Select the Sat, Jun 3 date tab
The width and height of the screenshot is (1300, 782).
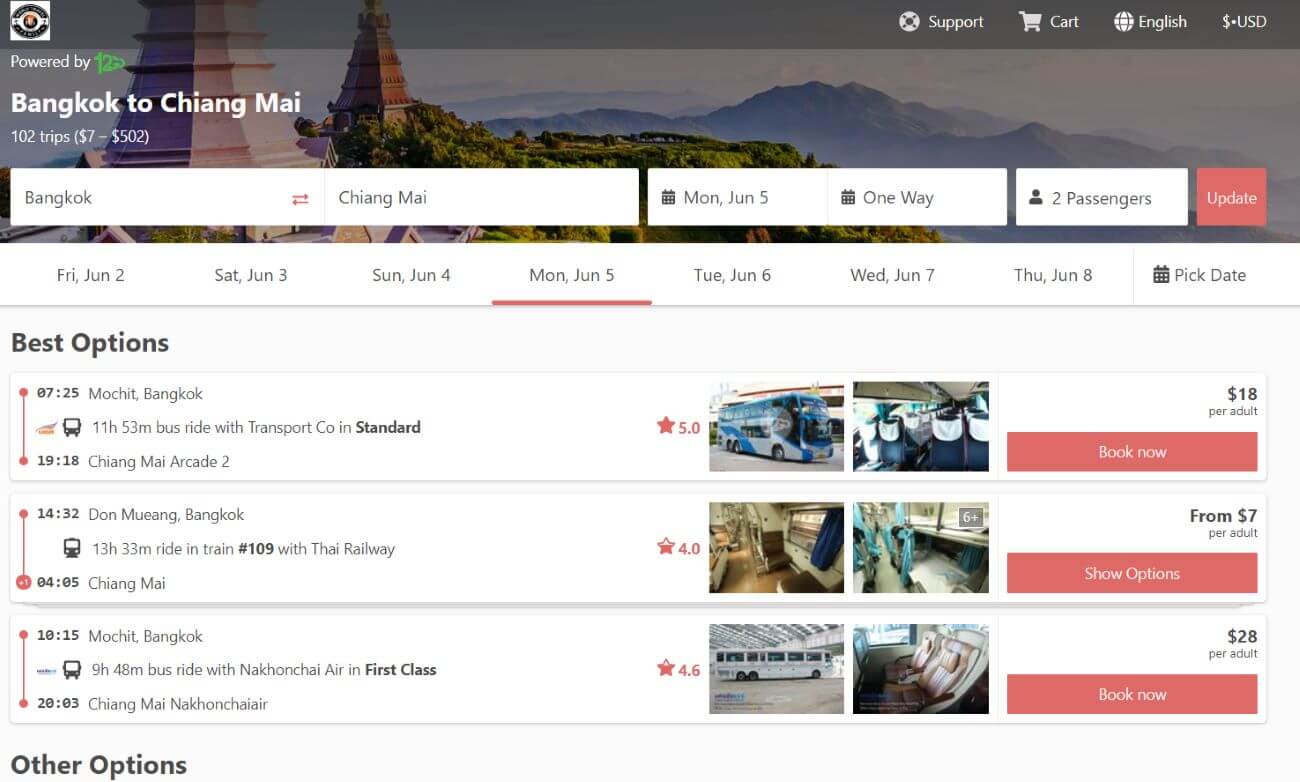[251, 275]
